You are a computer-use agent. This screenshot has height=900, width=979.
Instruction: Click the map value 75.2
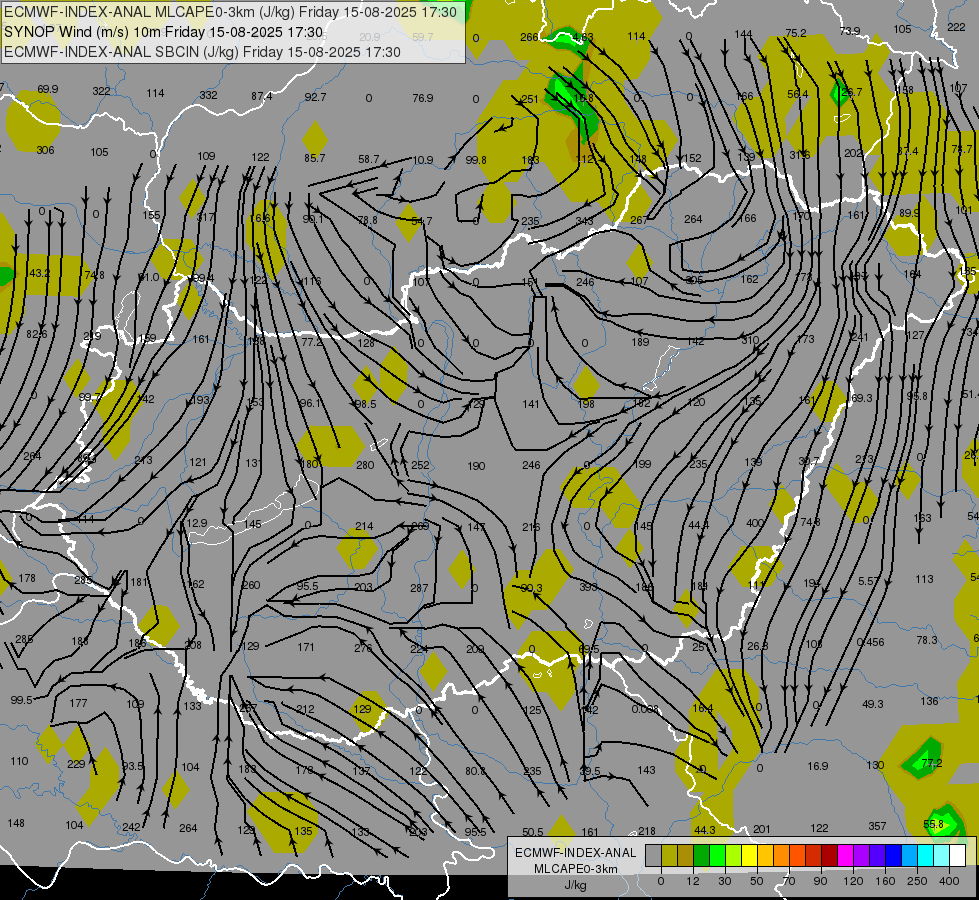click(x=796, y=33)
